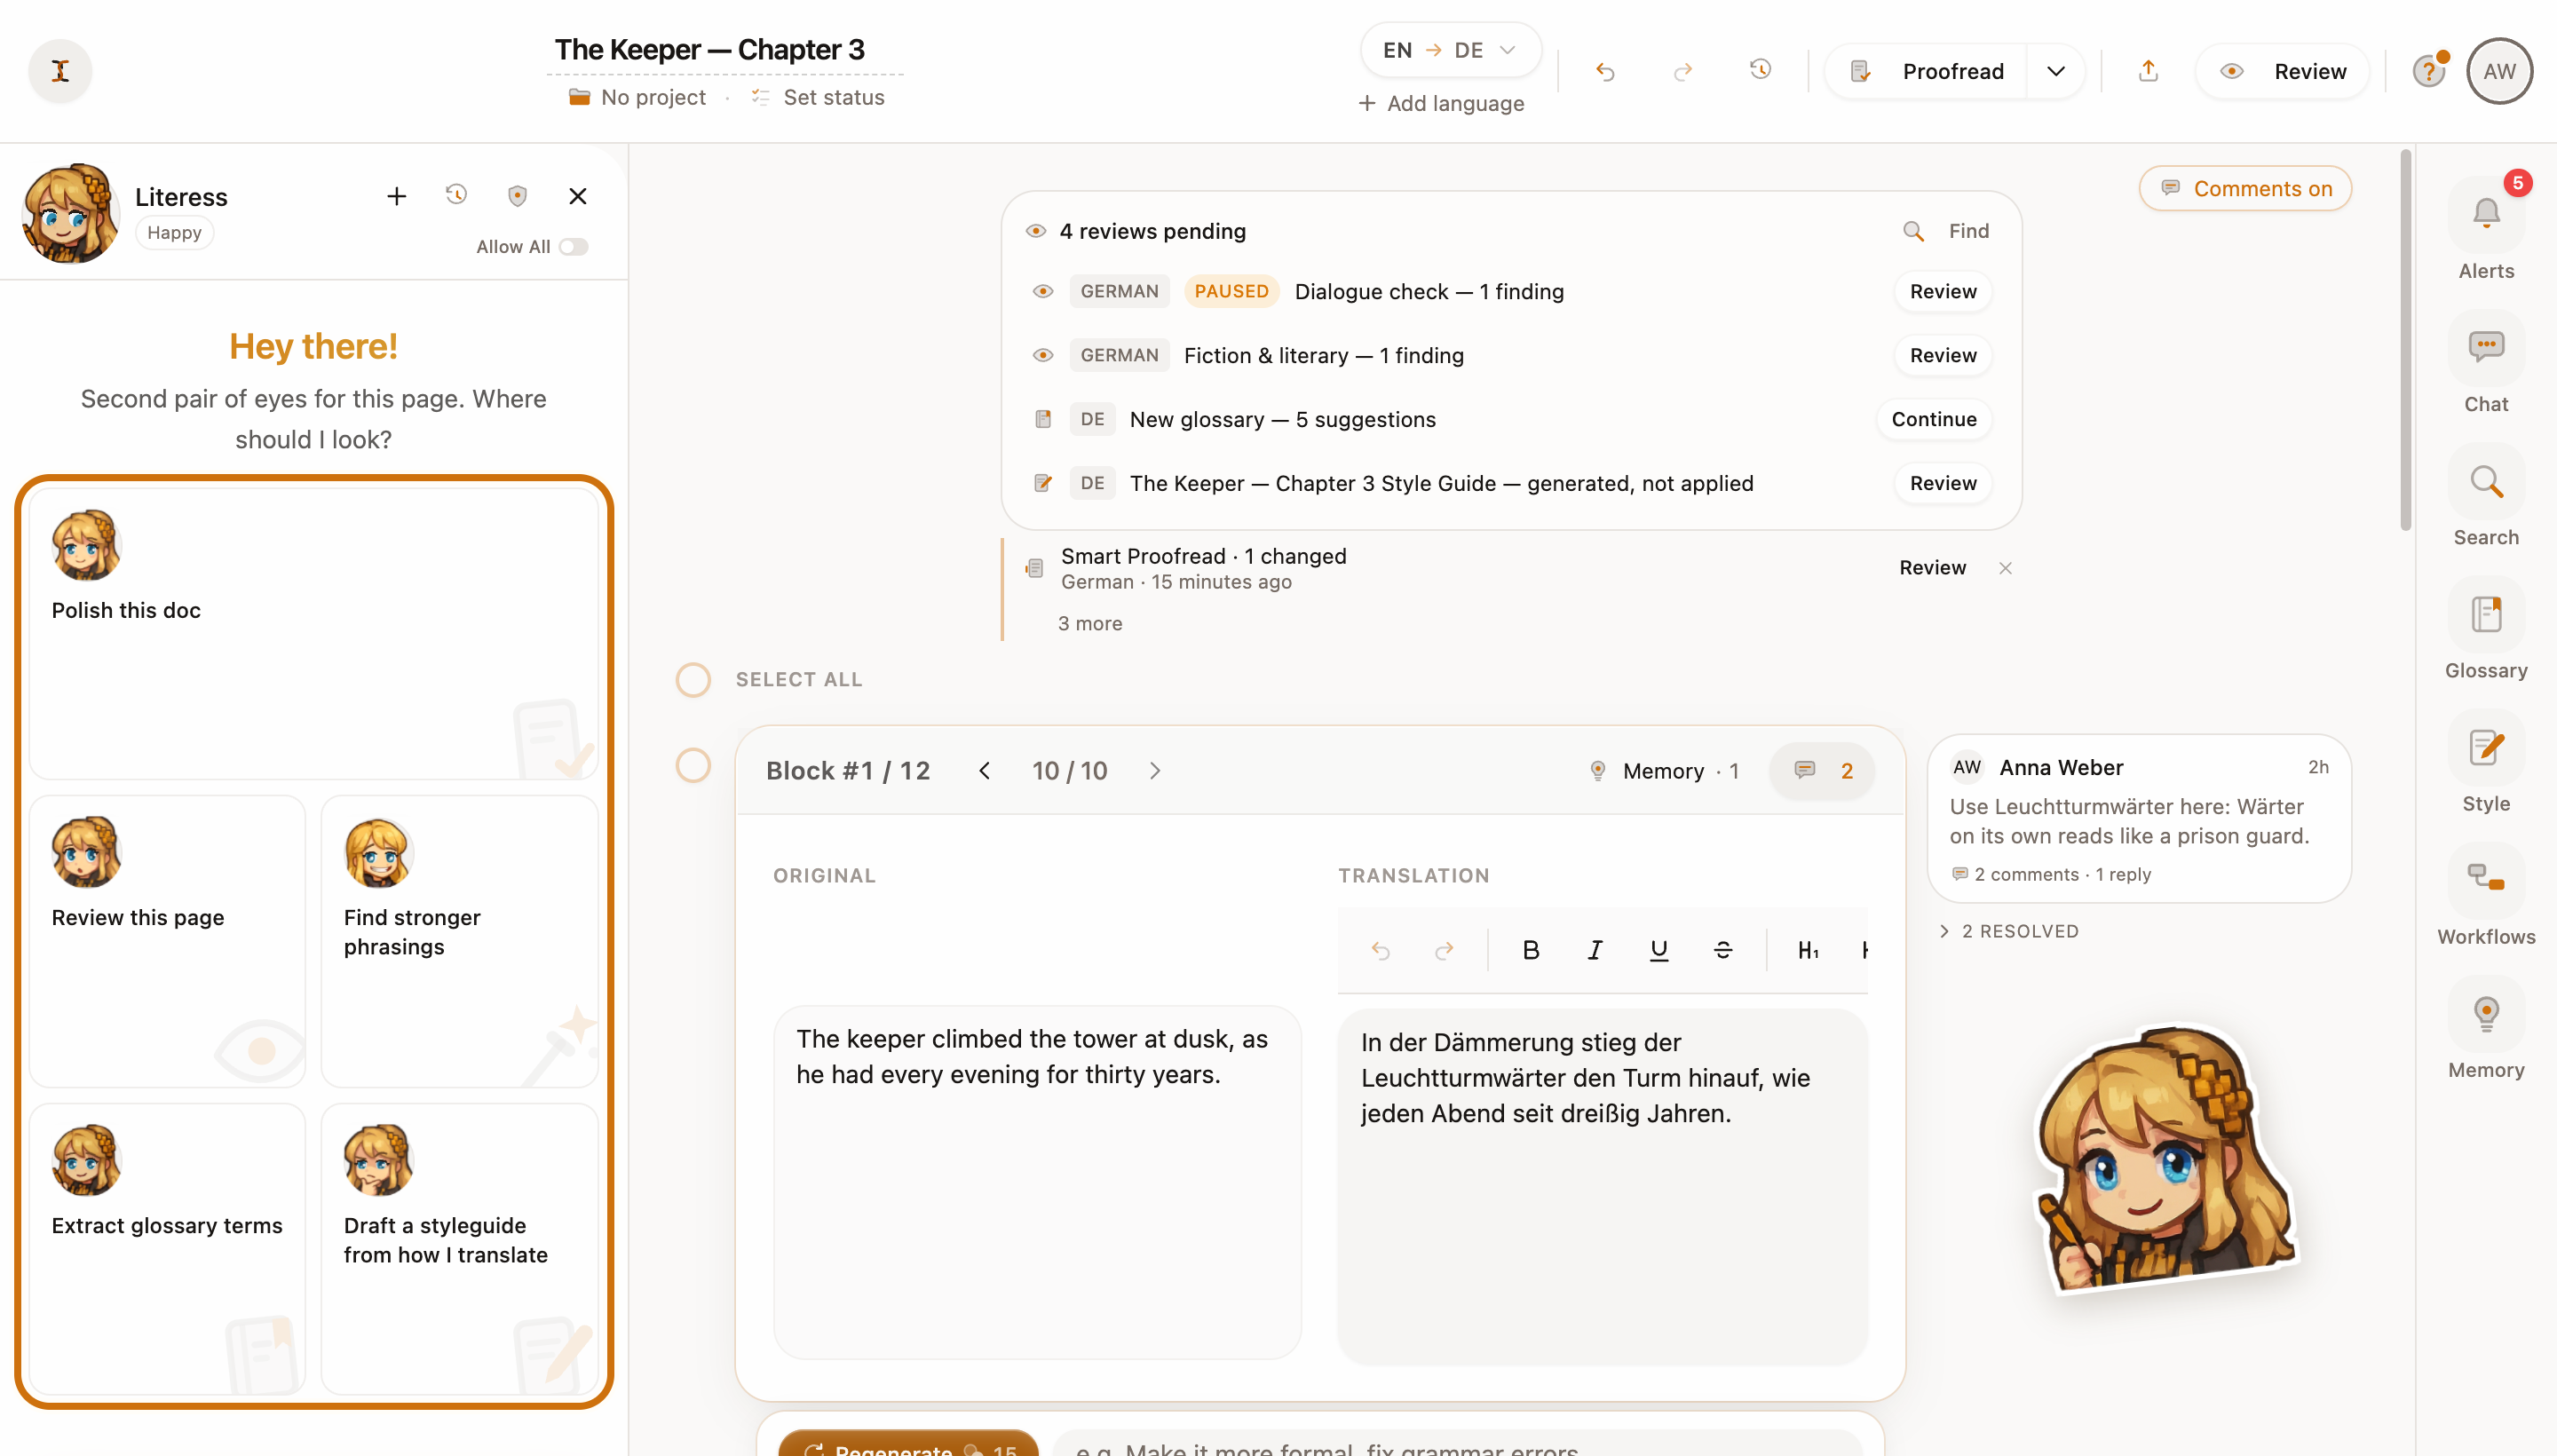Click the editor undo arrow above translation
Screen dimensions: 2557x1456
coord(1380,950)
